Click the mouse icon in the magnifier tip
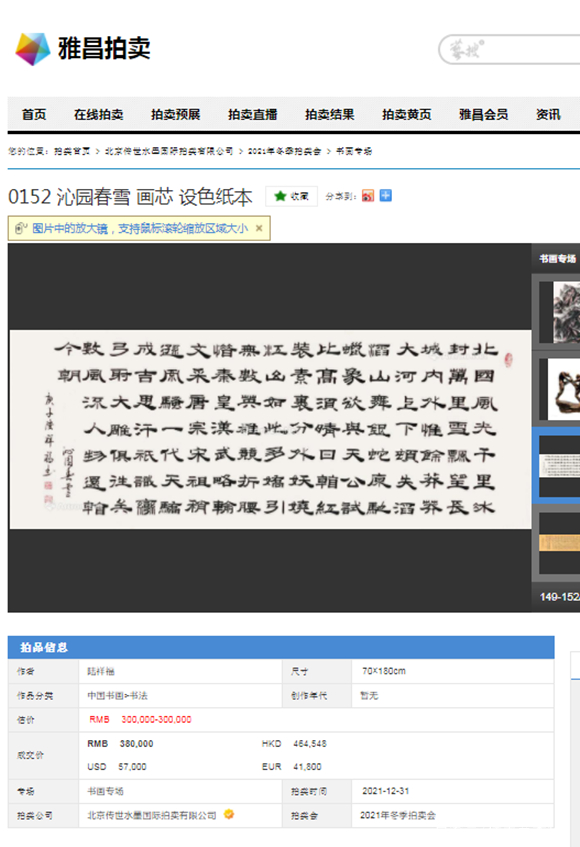The height and width of the screenshot is (847, 580). 21,228
